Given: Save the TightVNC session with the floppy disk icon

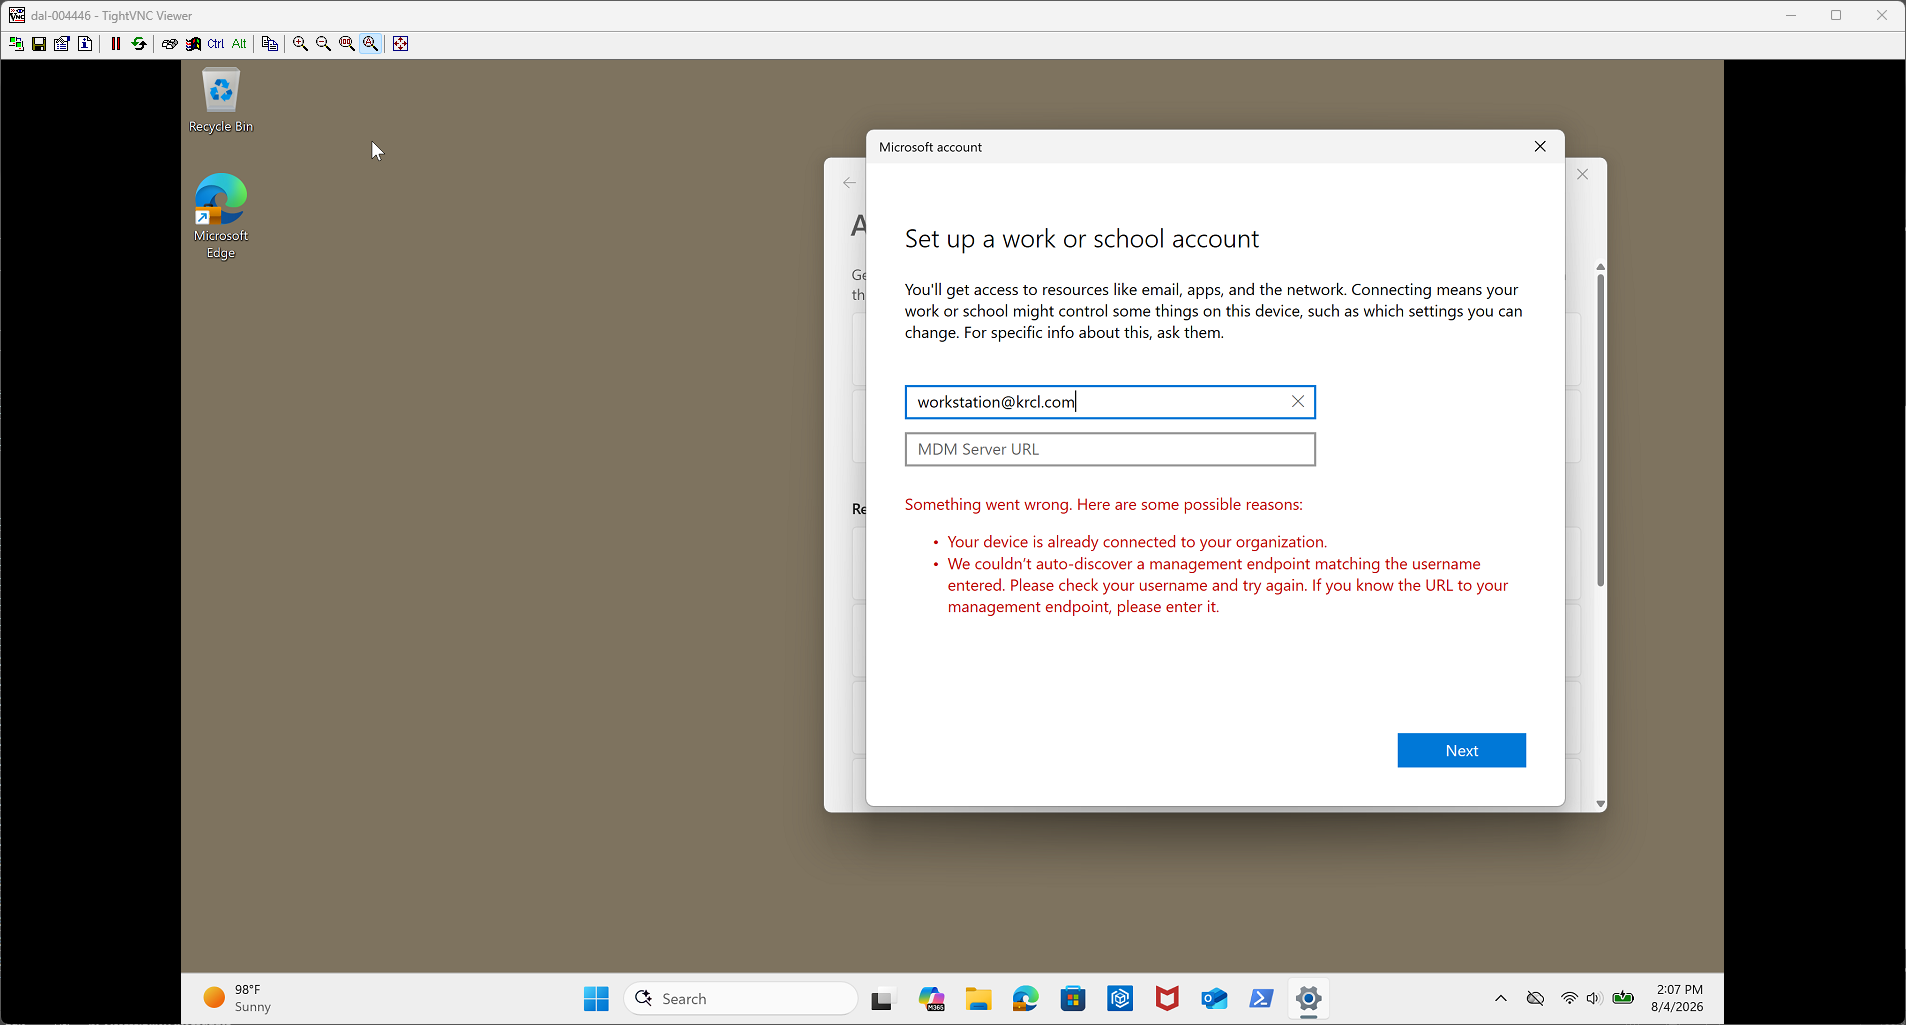Looking at the screenshot, I should click(39, 44).
